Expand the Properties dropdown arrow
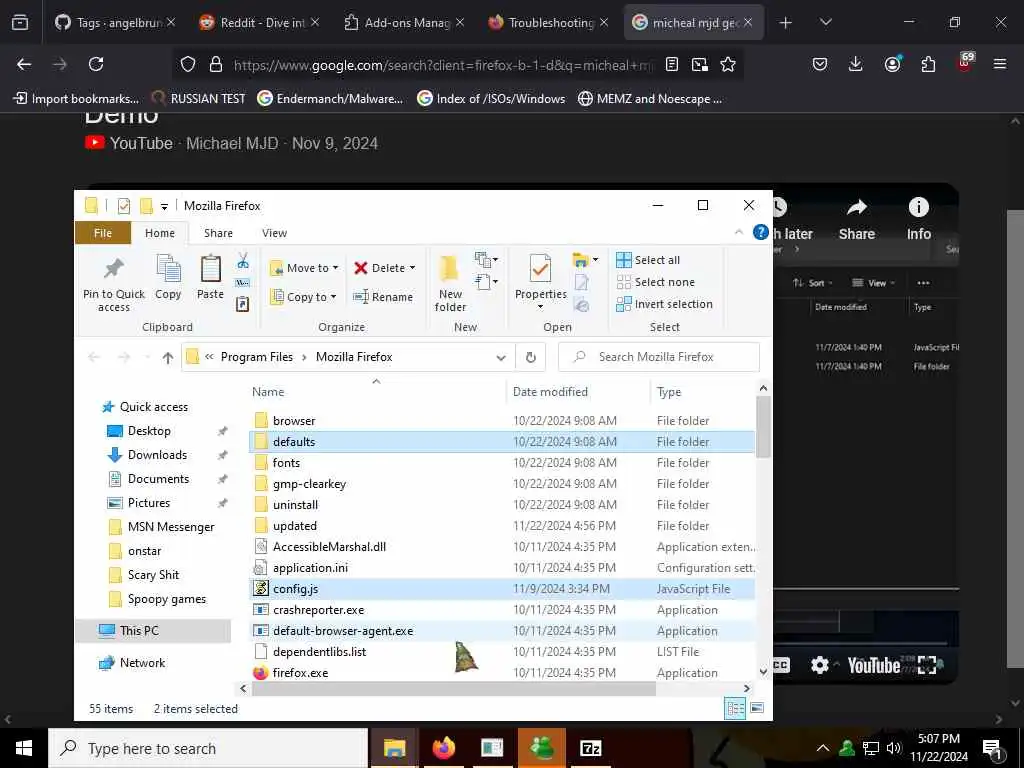Image resolution: width=1024 pixels, height=768 pixels. 540,307
